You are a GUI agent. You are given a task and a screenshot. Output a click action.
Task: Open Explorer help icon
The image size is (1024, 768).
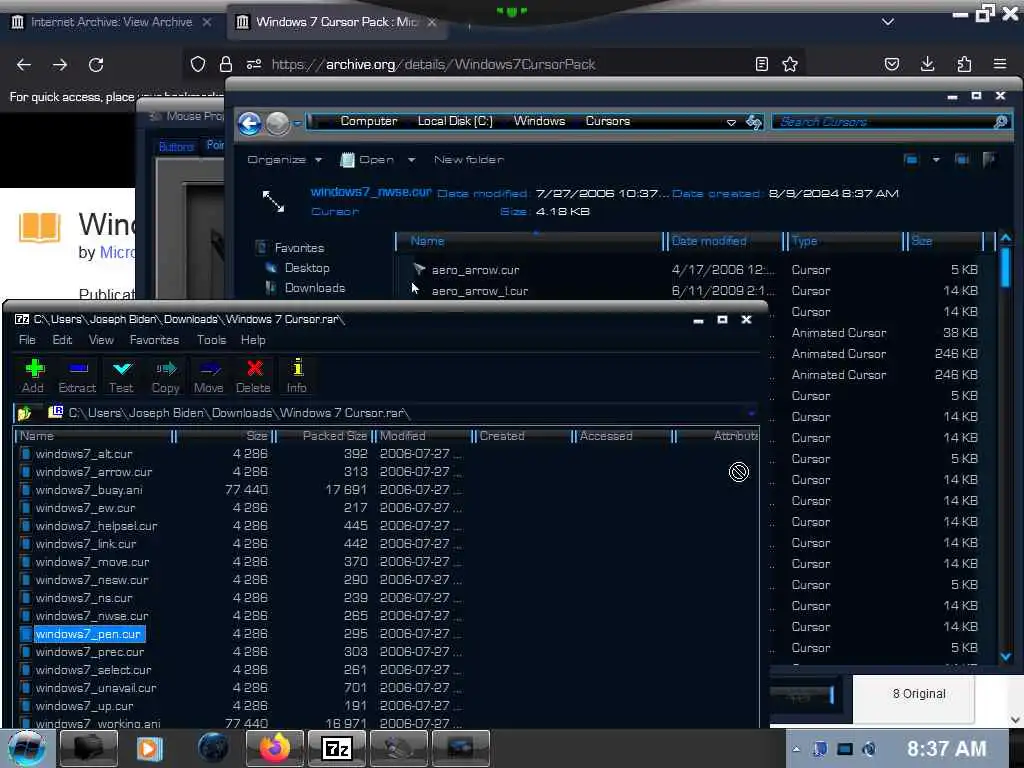pyautogui.click(x=989, y=159)
